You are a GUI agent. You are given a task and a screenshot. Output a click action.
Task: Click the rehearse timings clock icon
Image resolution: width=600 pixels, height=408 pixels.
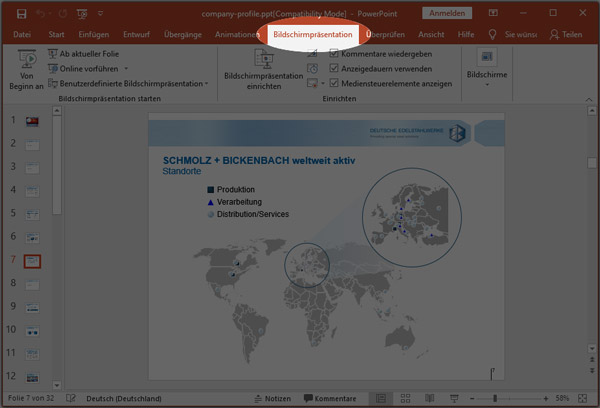(313, 69)
